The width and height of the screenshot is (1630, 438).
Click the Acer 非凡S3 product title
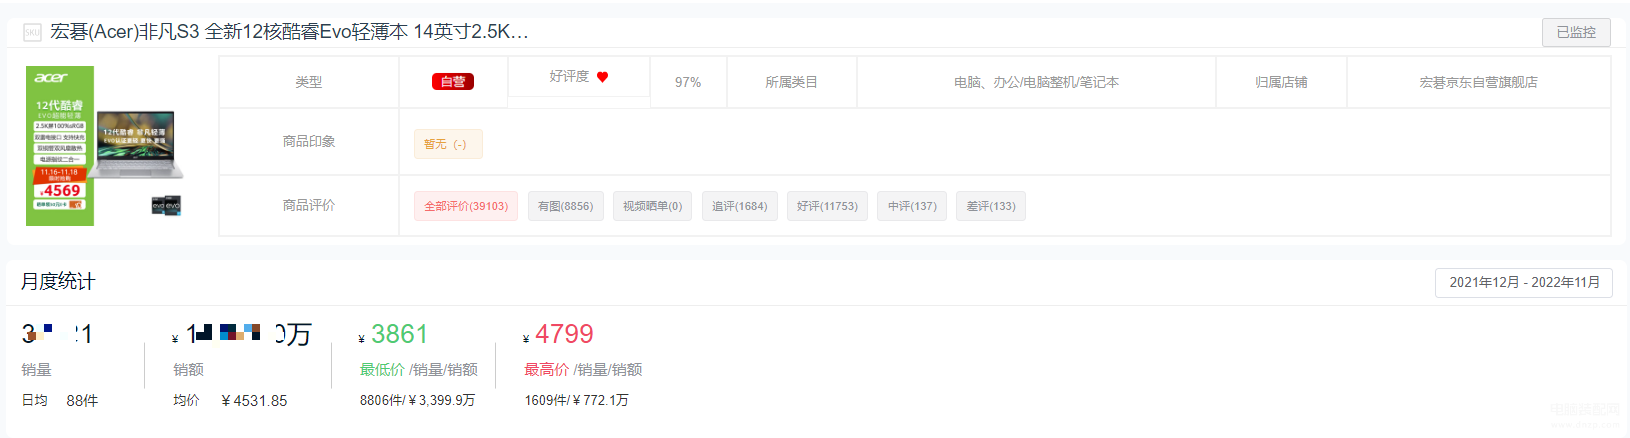[x=289, y=32]
